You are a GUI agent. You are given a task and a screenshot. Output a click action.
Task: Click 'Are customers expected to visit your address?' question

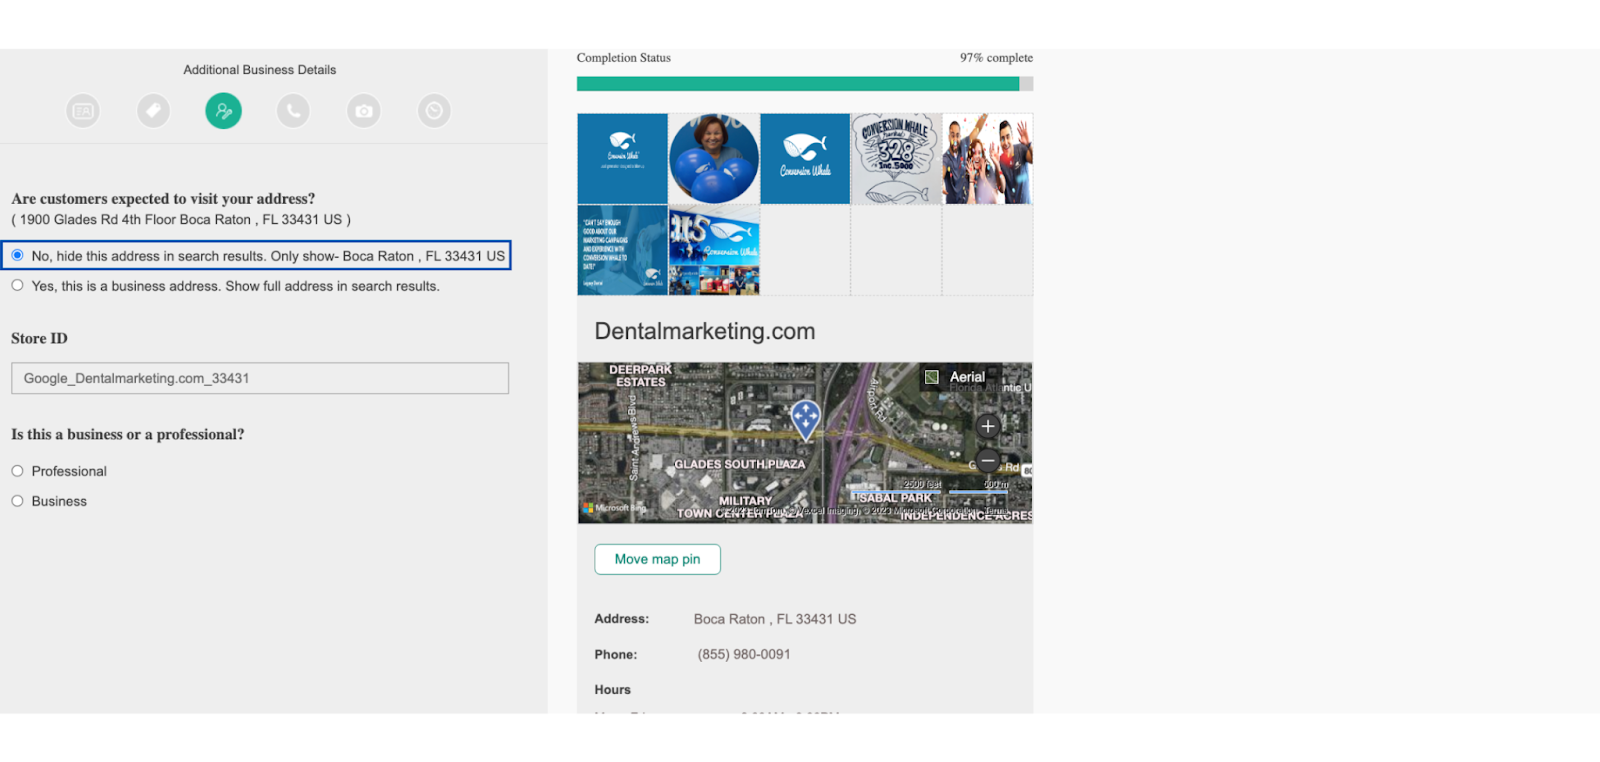coord(163,198)
